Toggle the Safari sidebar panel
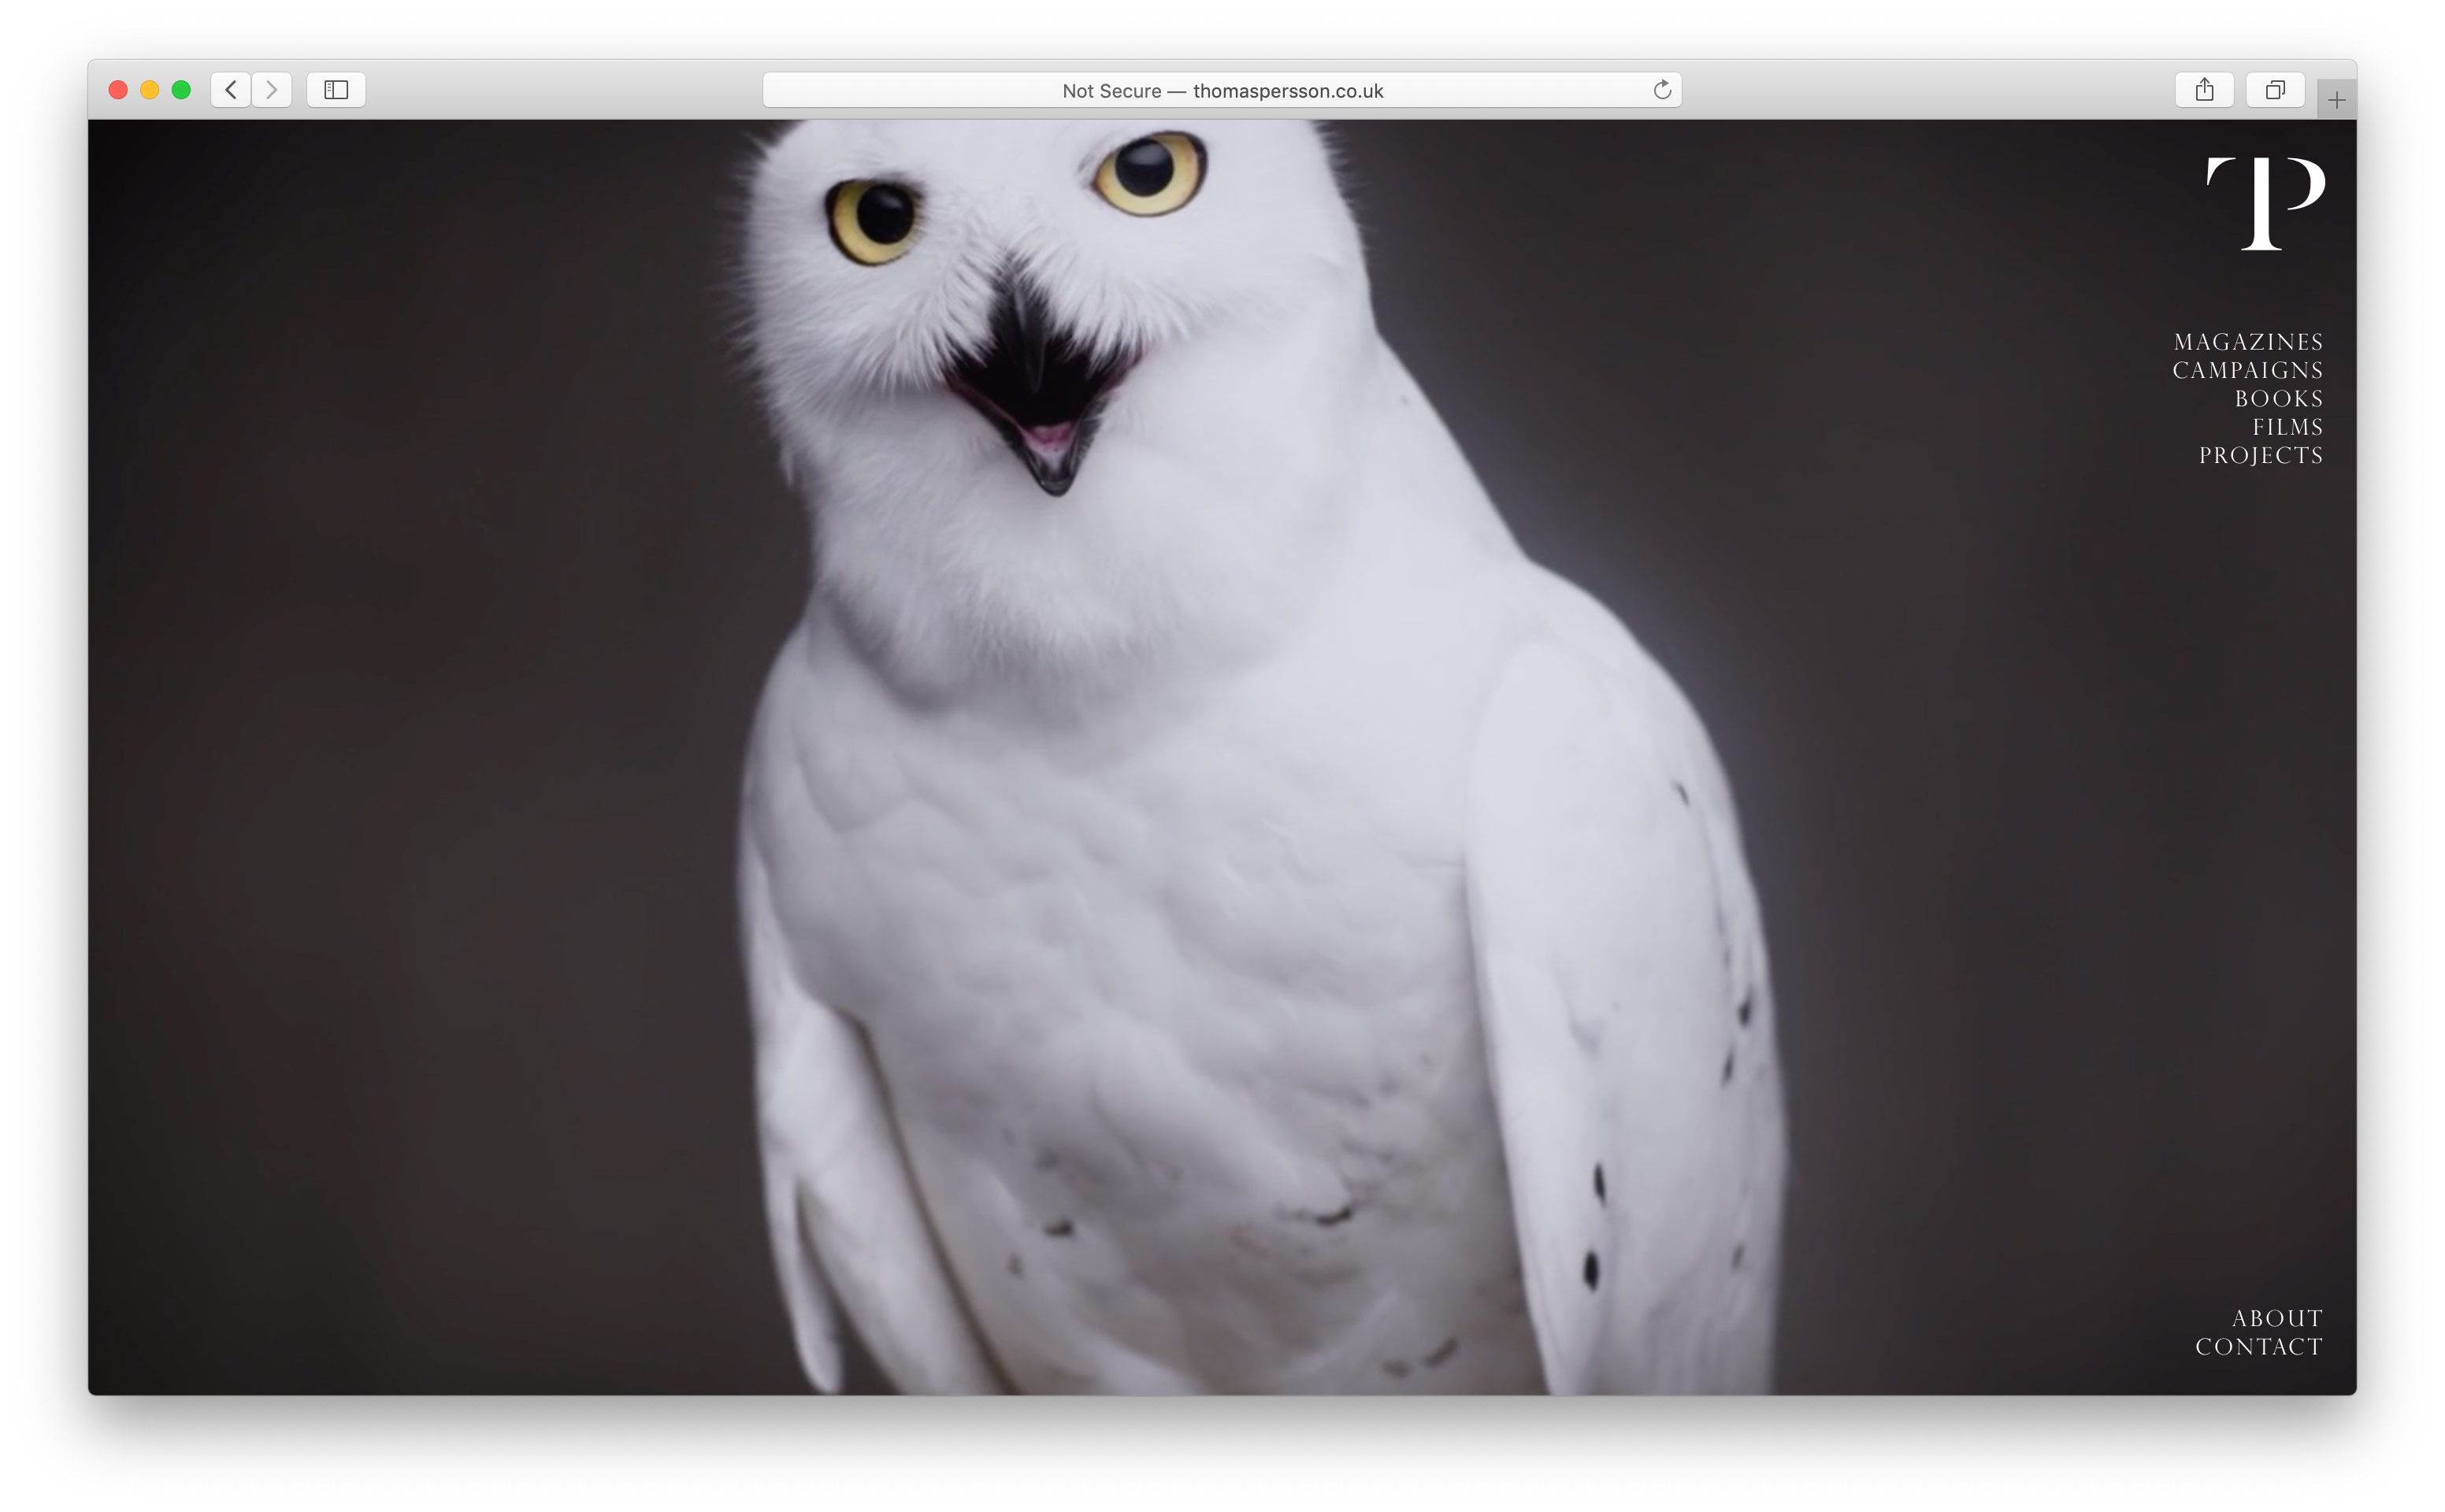Screen dimensions: 2445x1512 click(x=336, y=90)
